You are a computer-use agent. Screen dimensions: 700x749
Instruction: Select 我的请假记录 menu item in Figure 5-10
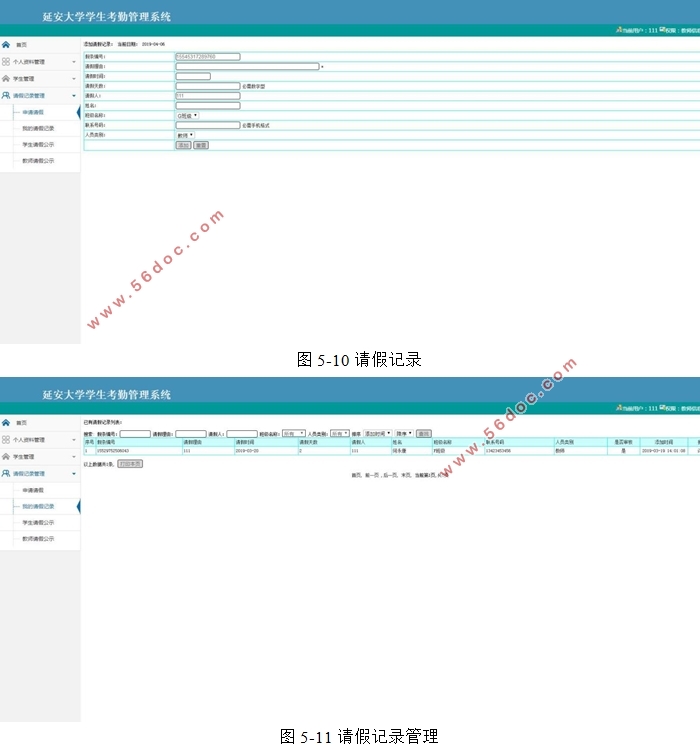[x=38, y=128]
